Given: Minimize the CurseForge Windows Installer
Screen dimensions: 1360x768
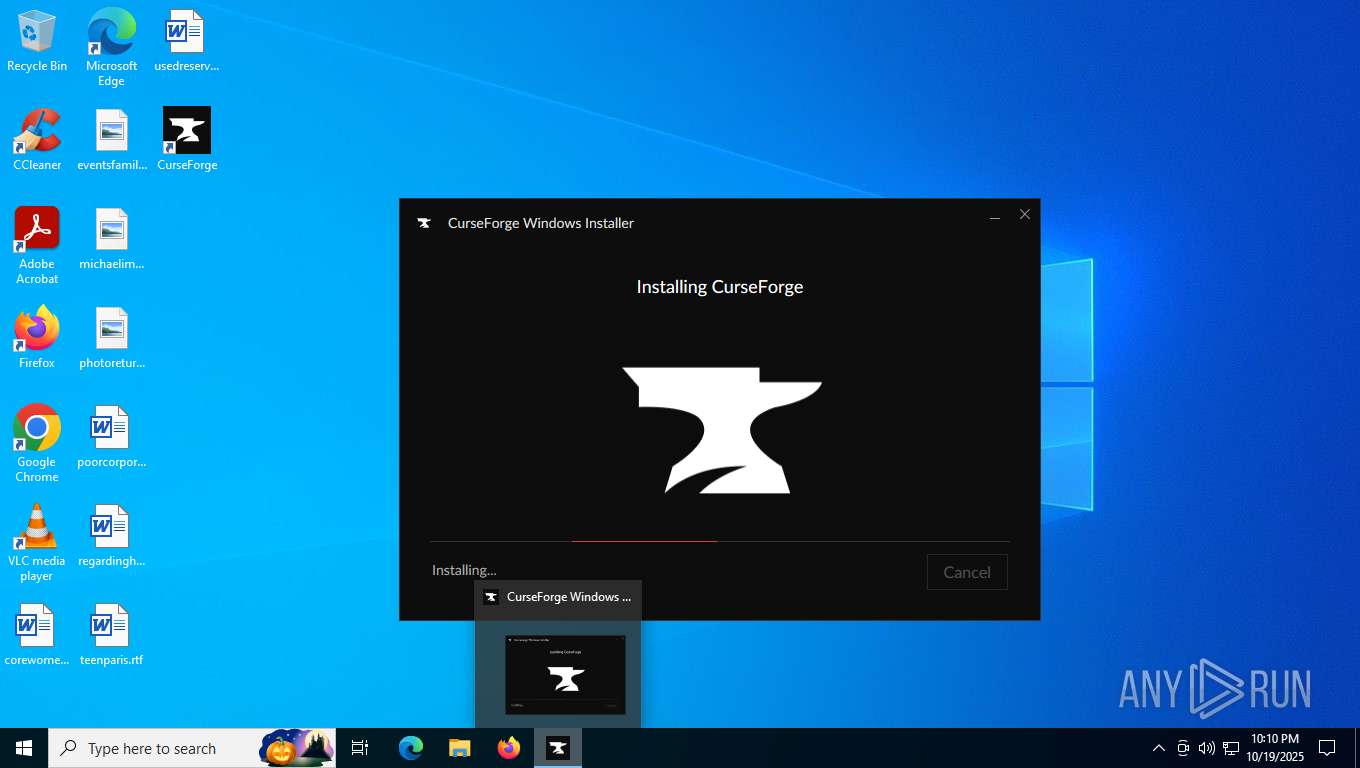Looking at the screenshot, I should point(995,216).
